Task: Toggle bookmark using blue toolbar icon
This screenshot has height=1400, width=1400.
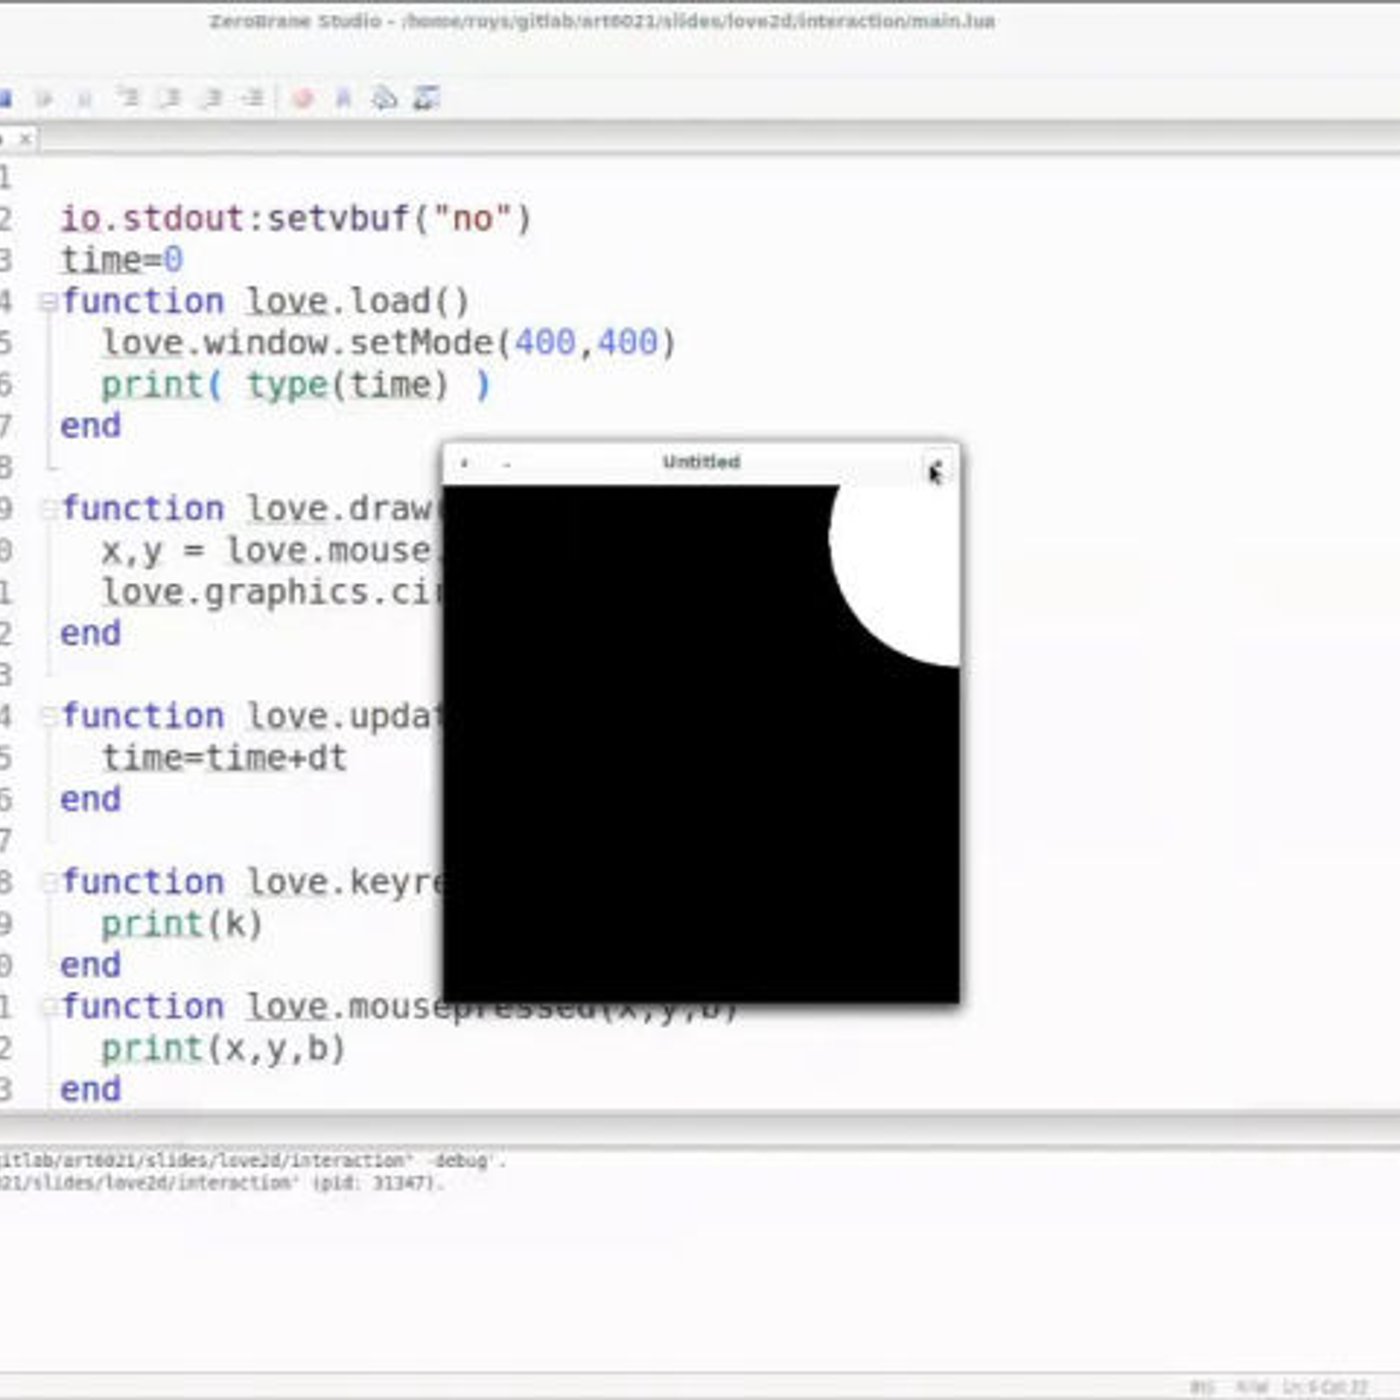Action: coord(343,98)
